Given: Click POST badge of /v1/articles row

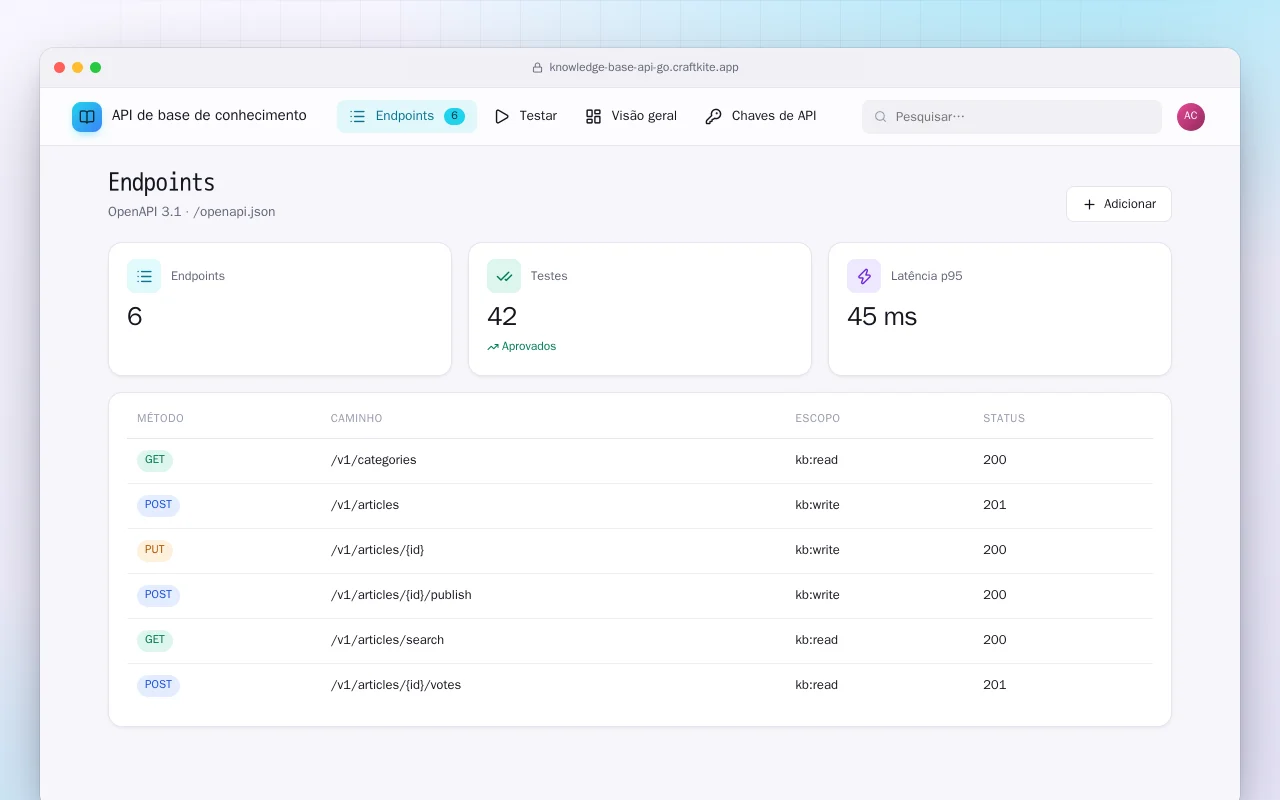Looking at the screenshot, I should pyautogui.click(x=158, y=506).
